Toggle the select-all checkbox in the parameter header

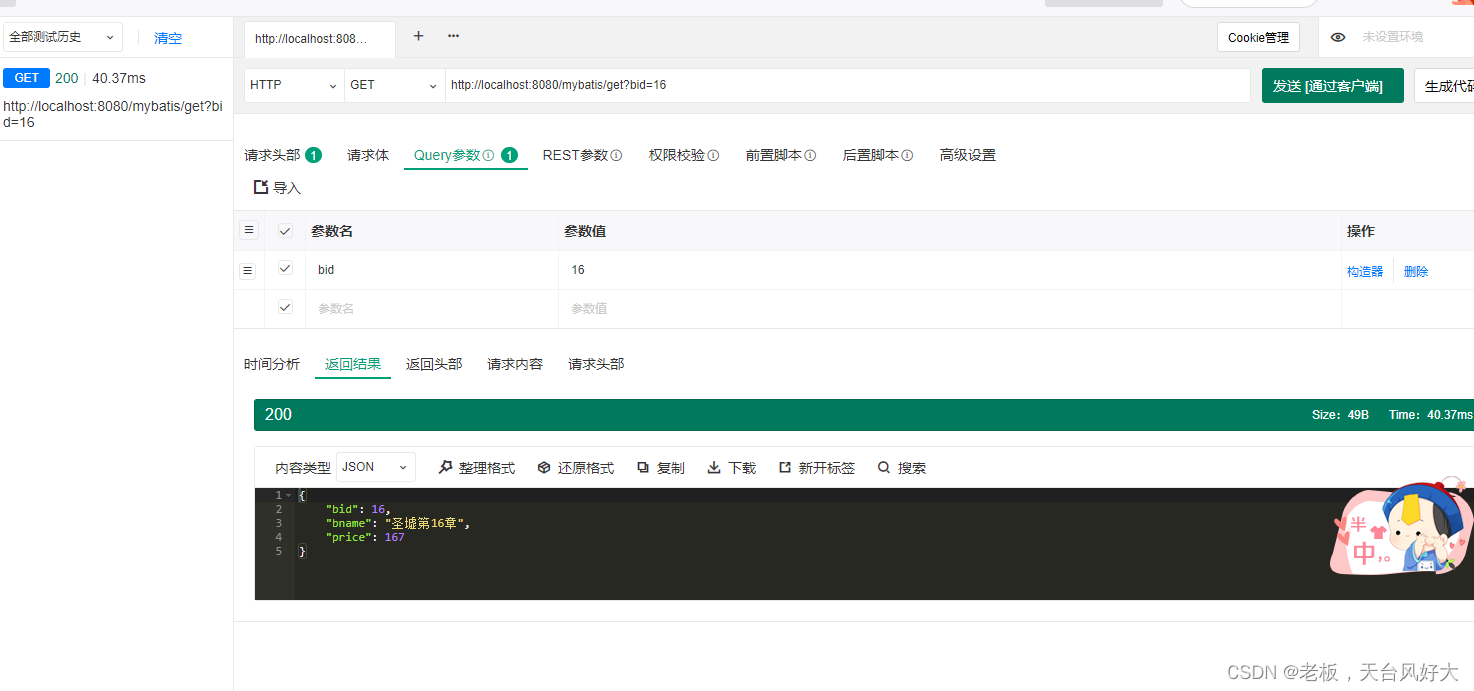click(x=285, y=231)
